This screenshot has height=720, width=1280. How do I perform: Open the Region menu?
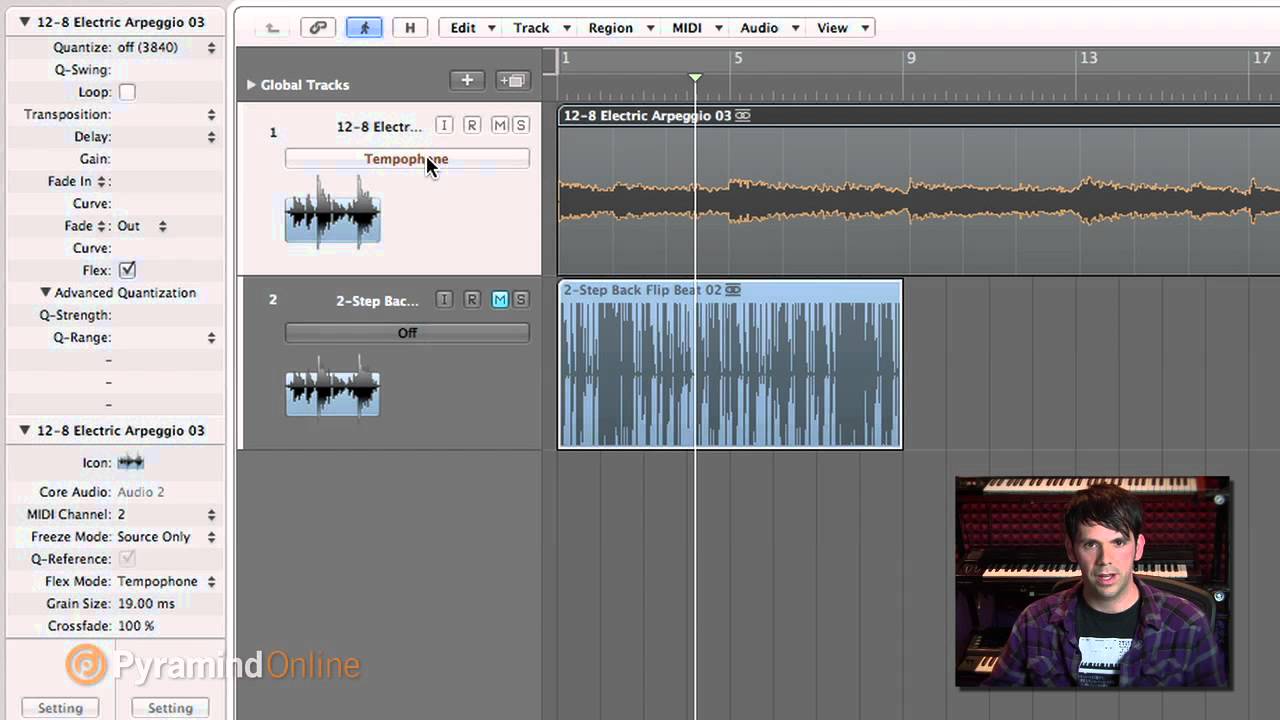point(620,28)
